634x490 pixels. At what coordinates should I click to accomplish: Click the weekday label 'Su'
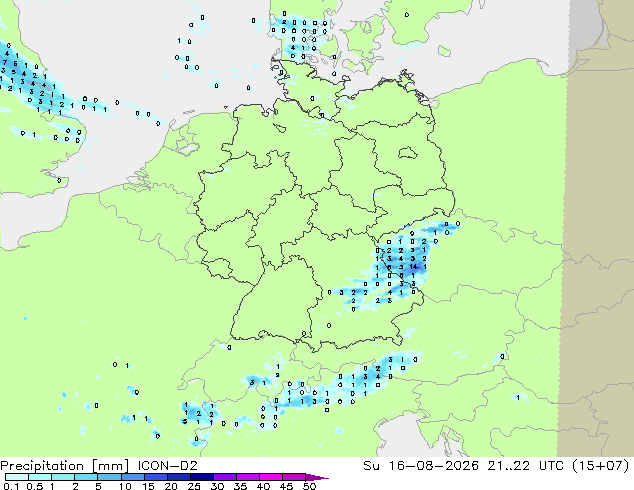(371, 466)
